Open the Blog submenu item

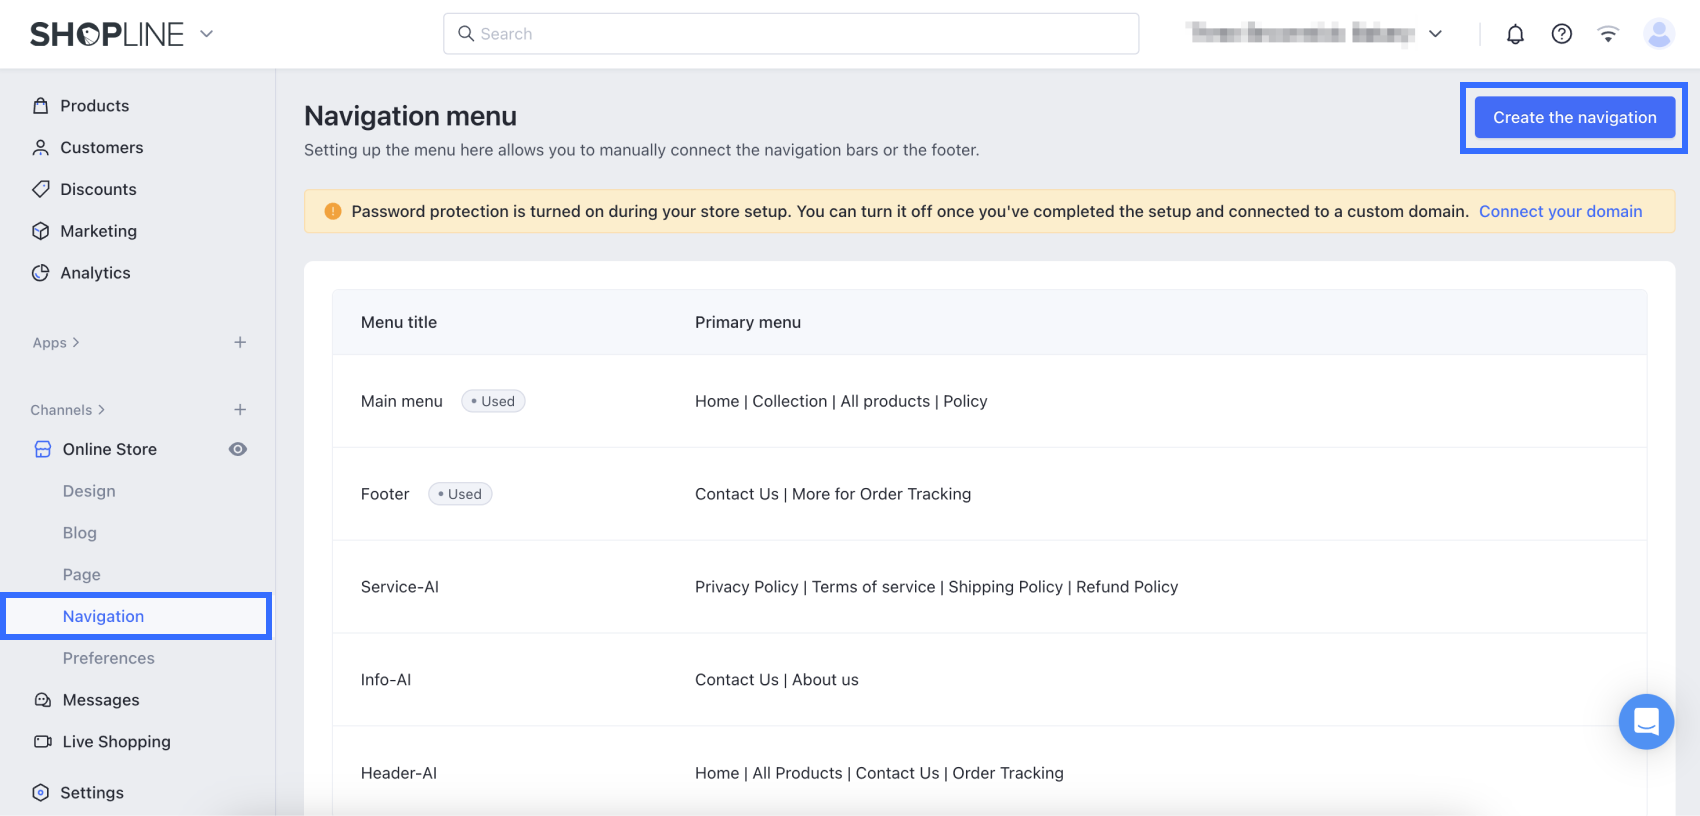click(x=80, y=533)
